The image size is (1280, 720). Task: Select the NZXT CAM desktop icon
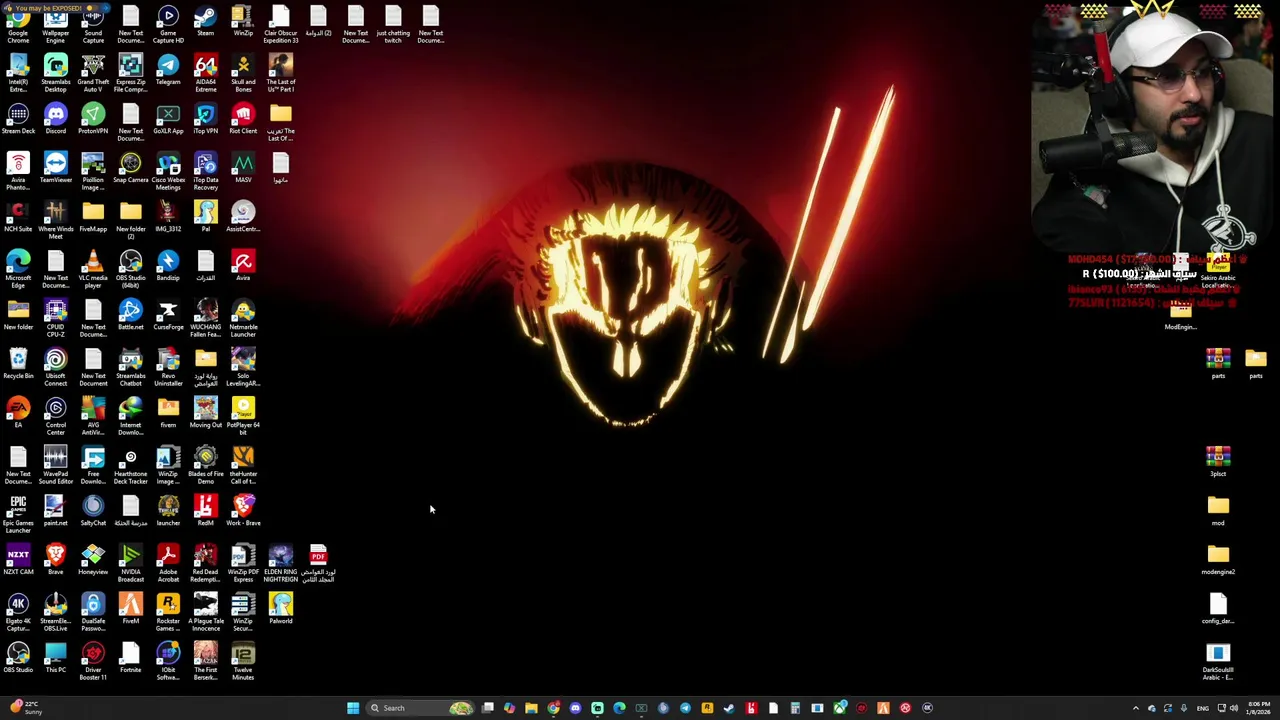pyautogui.click(x=18, y=560)
